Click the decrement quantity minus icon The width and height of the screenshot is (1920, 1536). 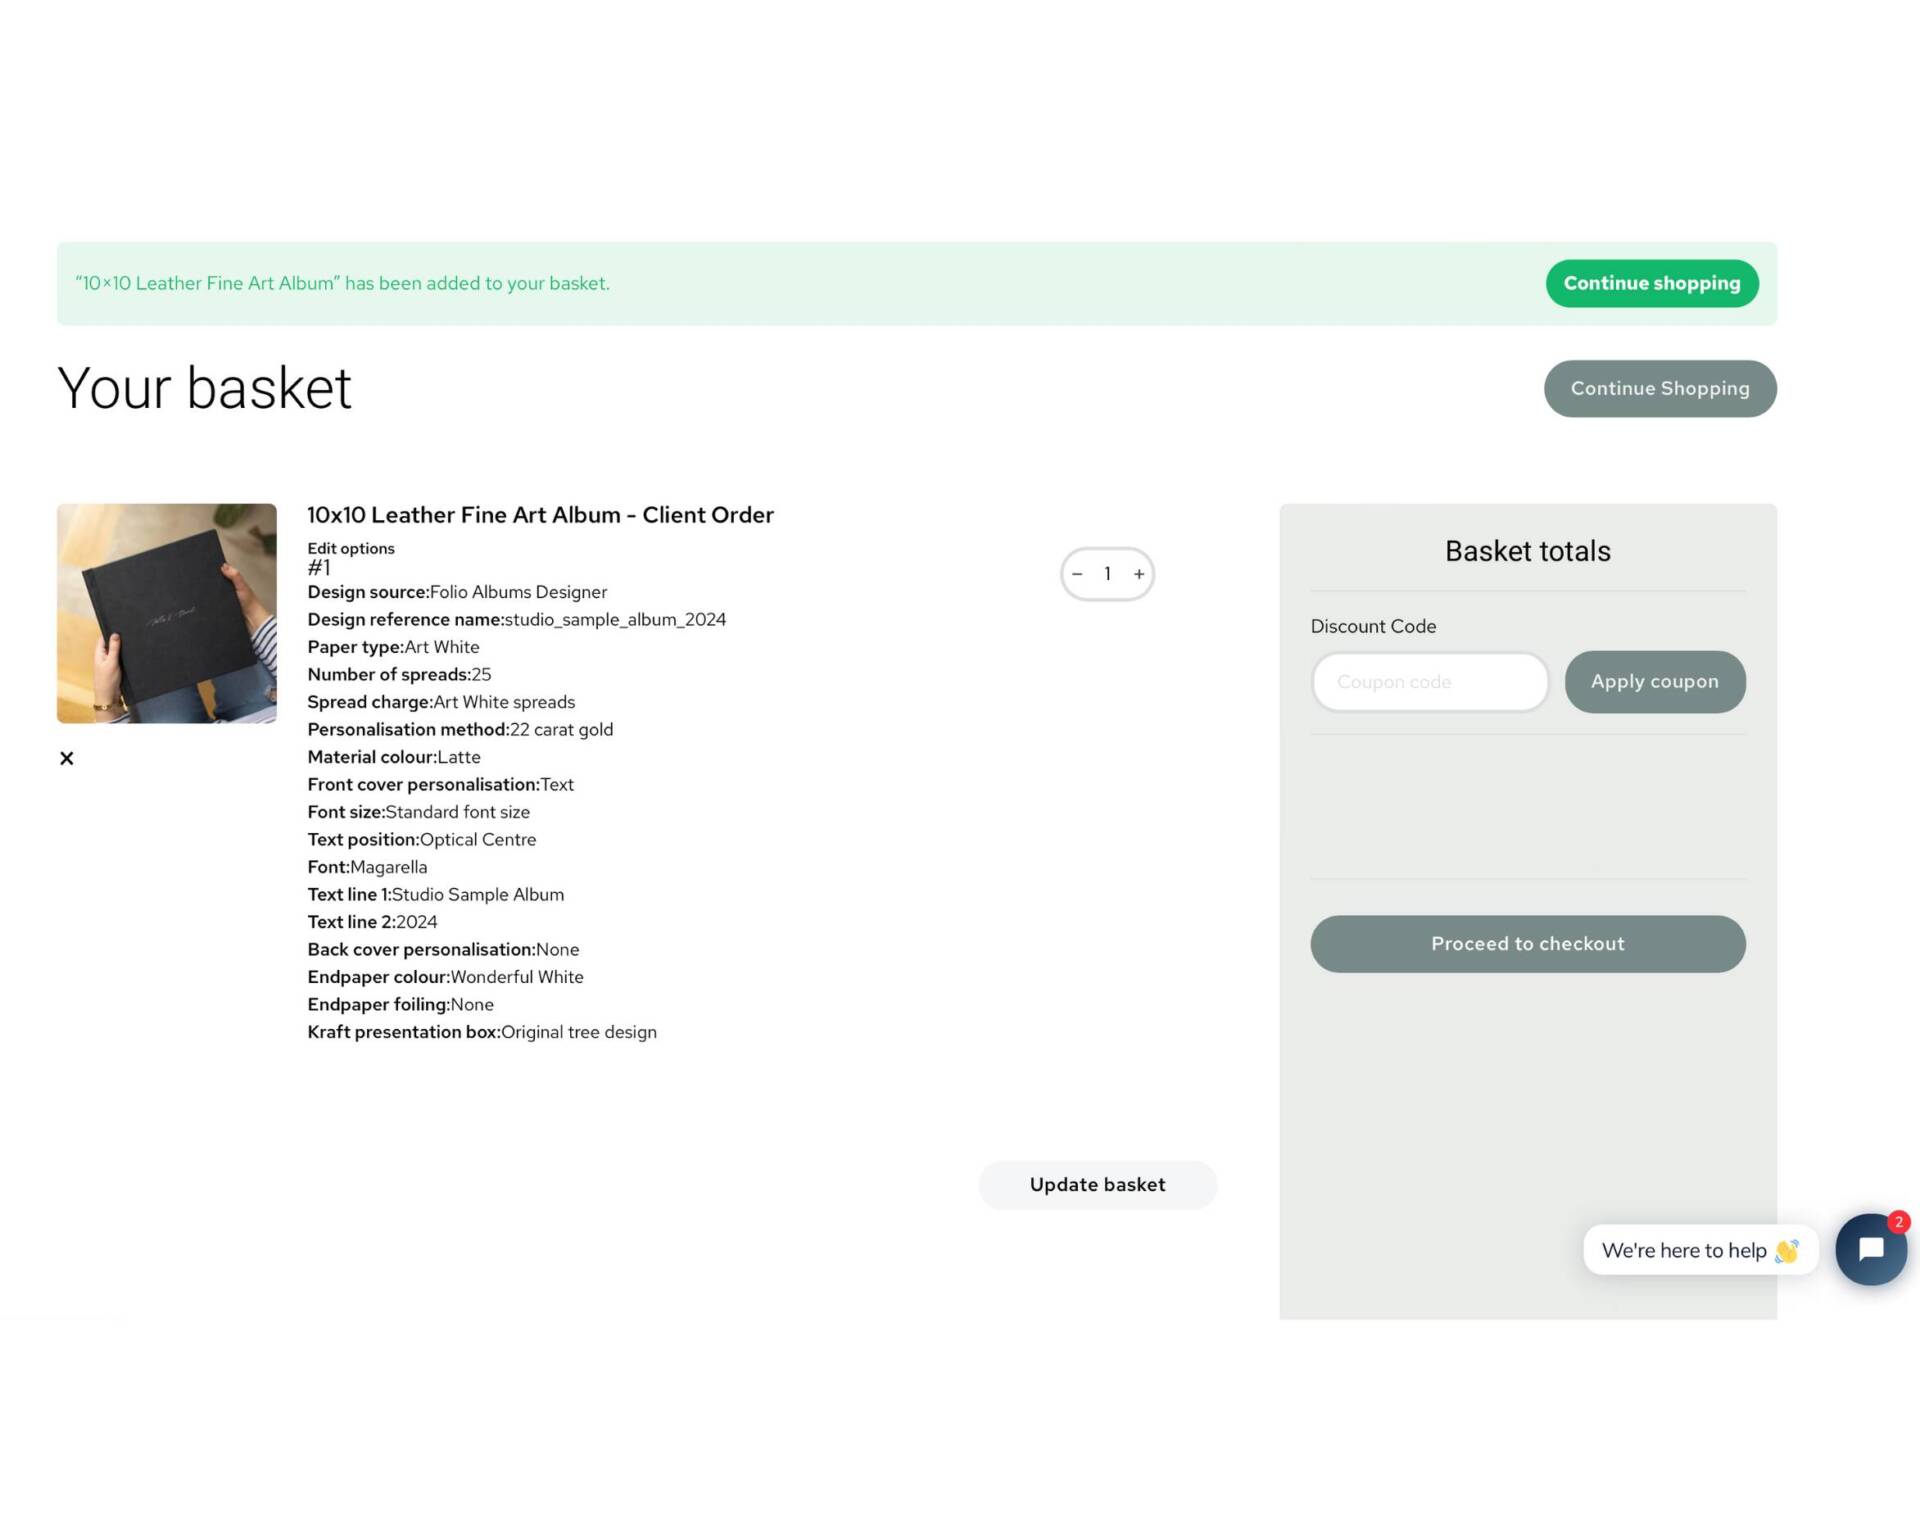[1077, 572]
